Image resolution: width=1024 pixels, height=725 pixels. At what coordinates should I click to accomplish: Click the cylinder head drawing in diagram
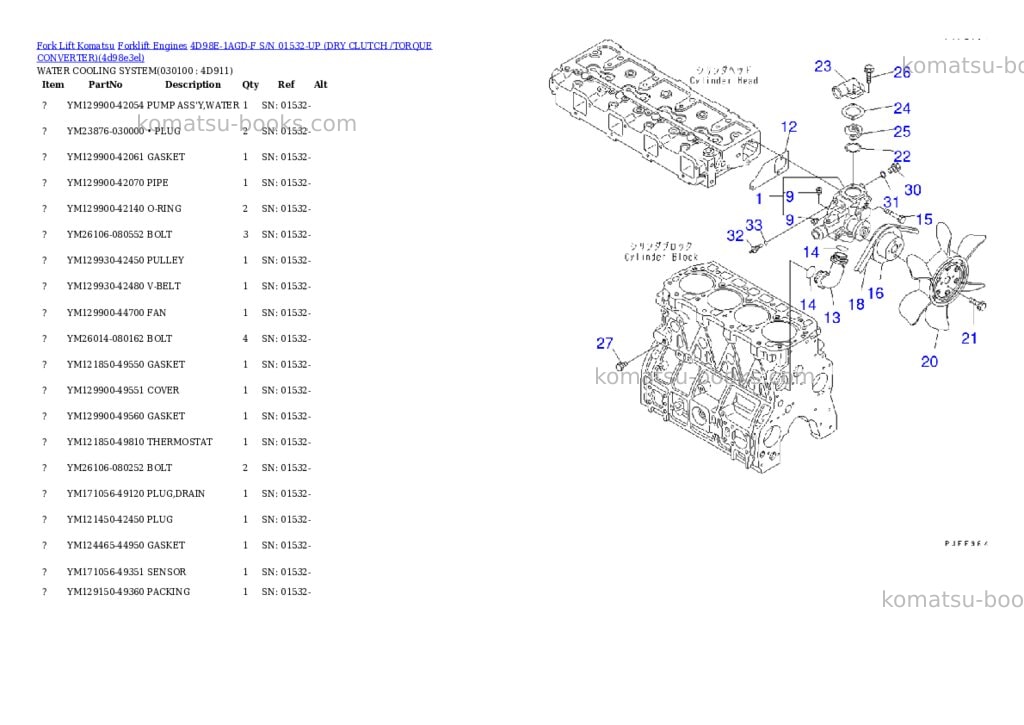tap(655, 112)
